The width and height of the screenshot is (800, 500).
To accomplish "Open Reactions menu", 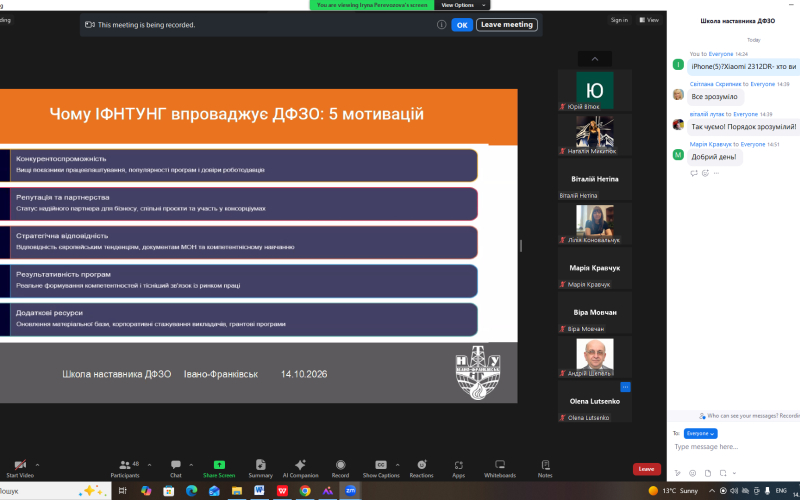I will (x=421, y=468).
